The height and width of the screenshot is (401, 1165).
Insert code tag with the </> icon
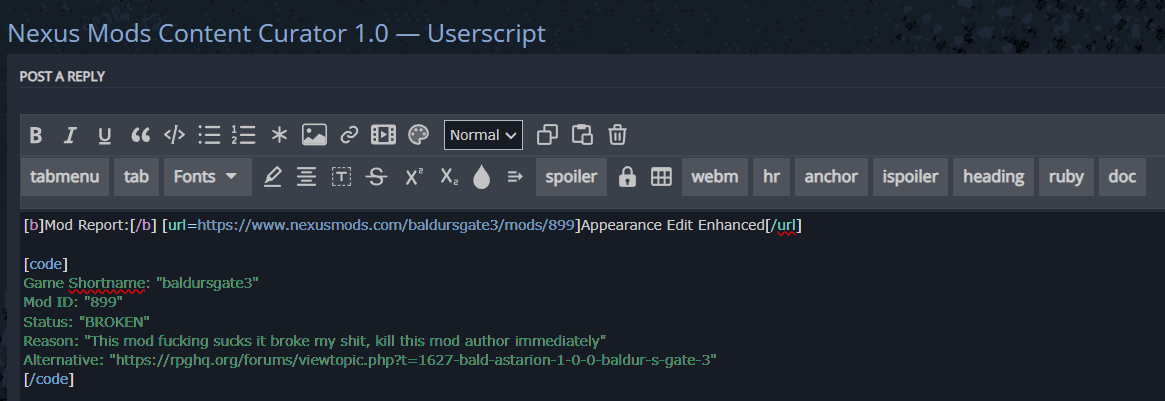(174, 134)
